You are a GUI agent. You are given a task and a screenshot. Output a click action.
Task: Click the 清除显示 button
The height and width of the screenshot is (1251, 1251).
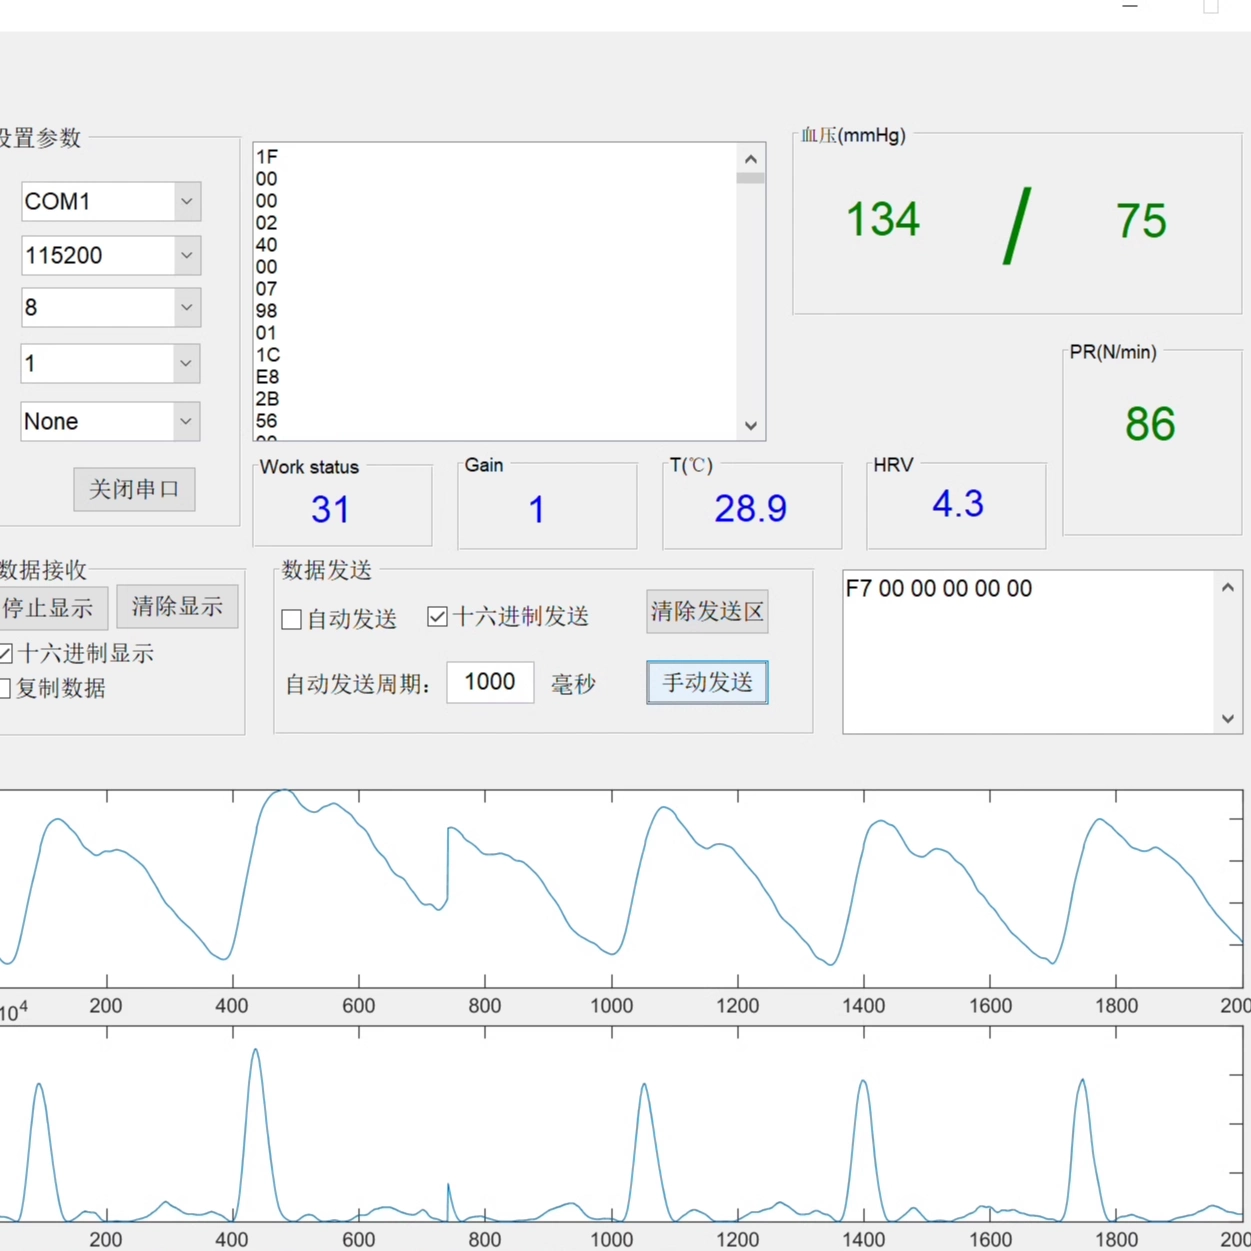(x=177, y=607)
